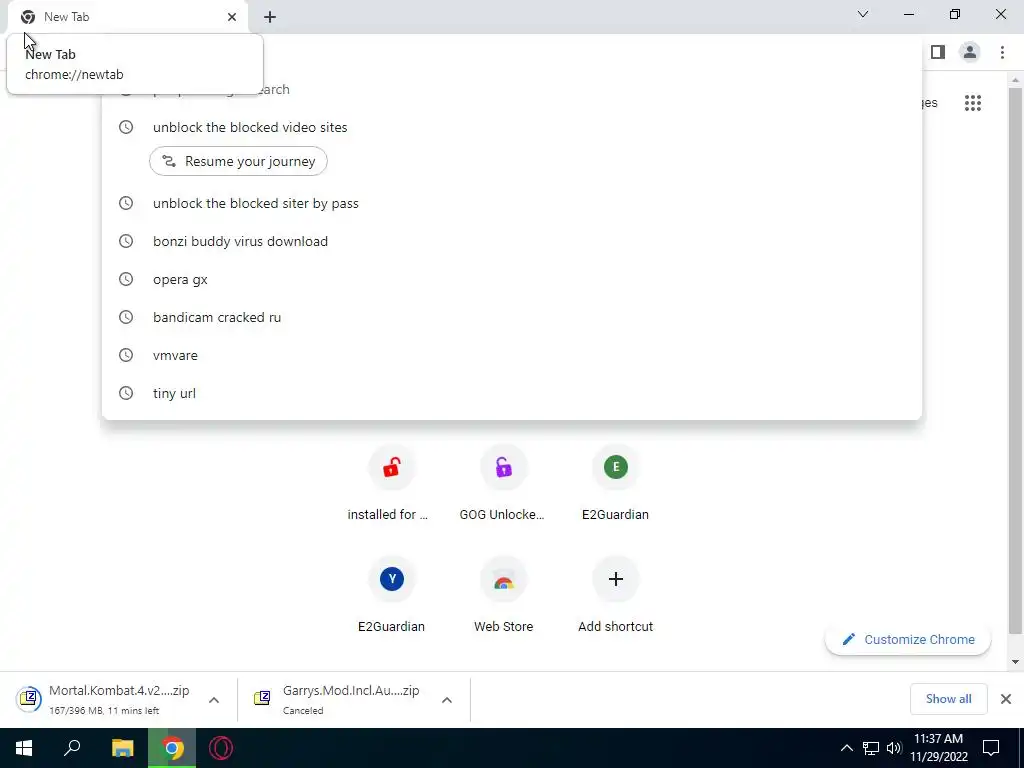Screen dimensions: 1024x768
Task: Select the New Tab tab
Action: click(x=127, y=18)
